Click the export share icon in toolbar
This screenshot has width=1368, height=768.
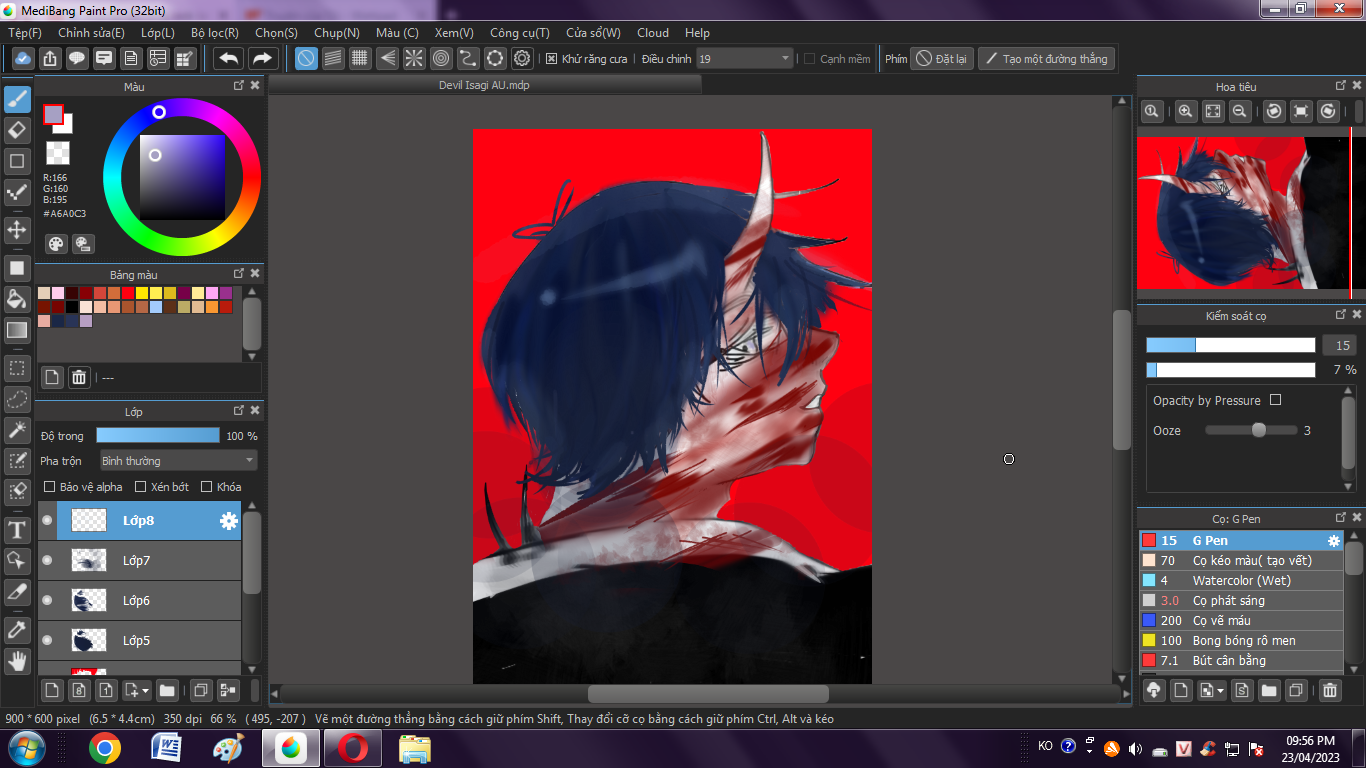49,59
